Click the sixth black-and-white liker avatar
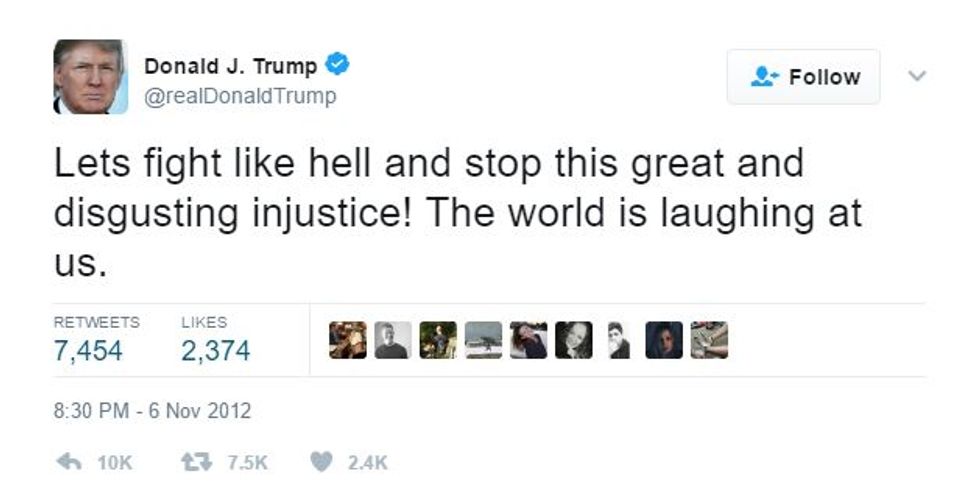 pos(573,340)
